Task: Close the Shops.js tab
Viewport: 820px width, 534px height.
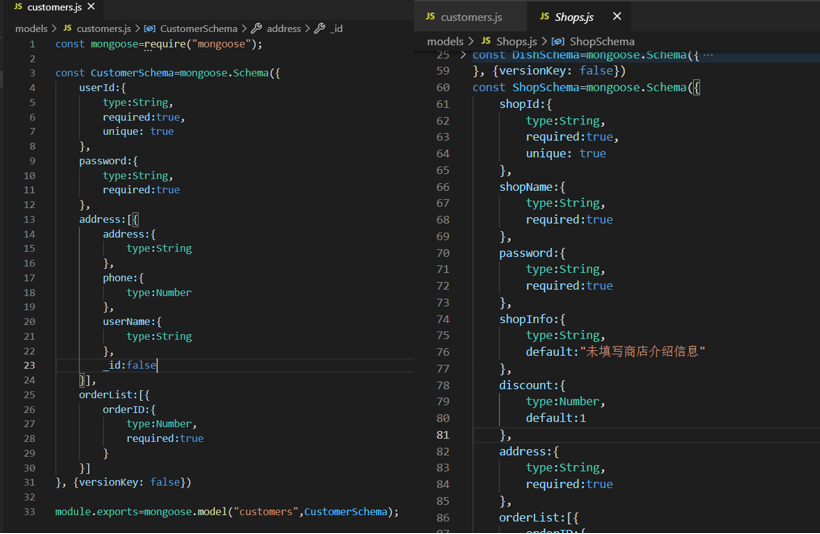Action: [x=617, y=16]
